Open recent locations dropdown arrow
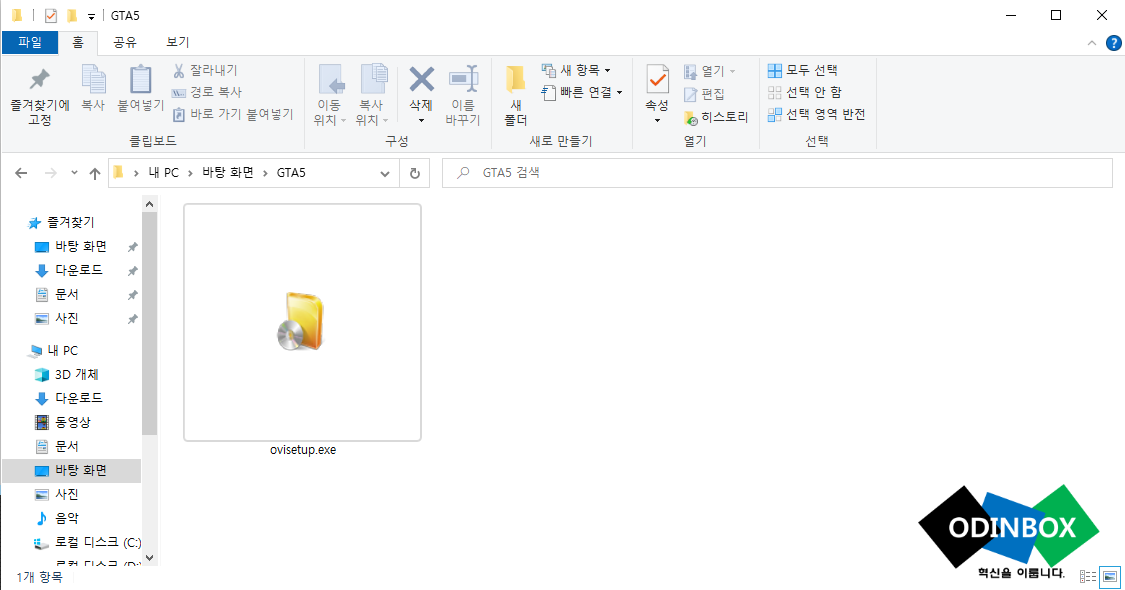1125x590 pixels. 74,173
